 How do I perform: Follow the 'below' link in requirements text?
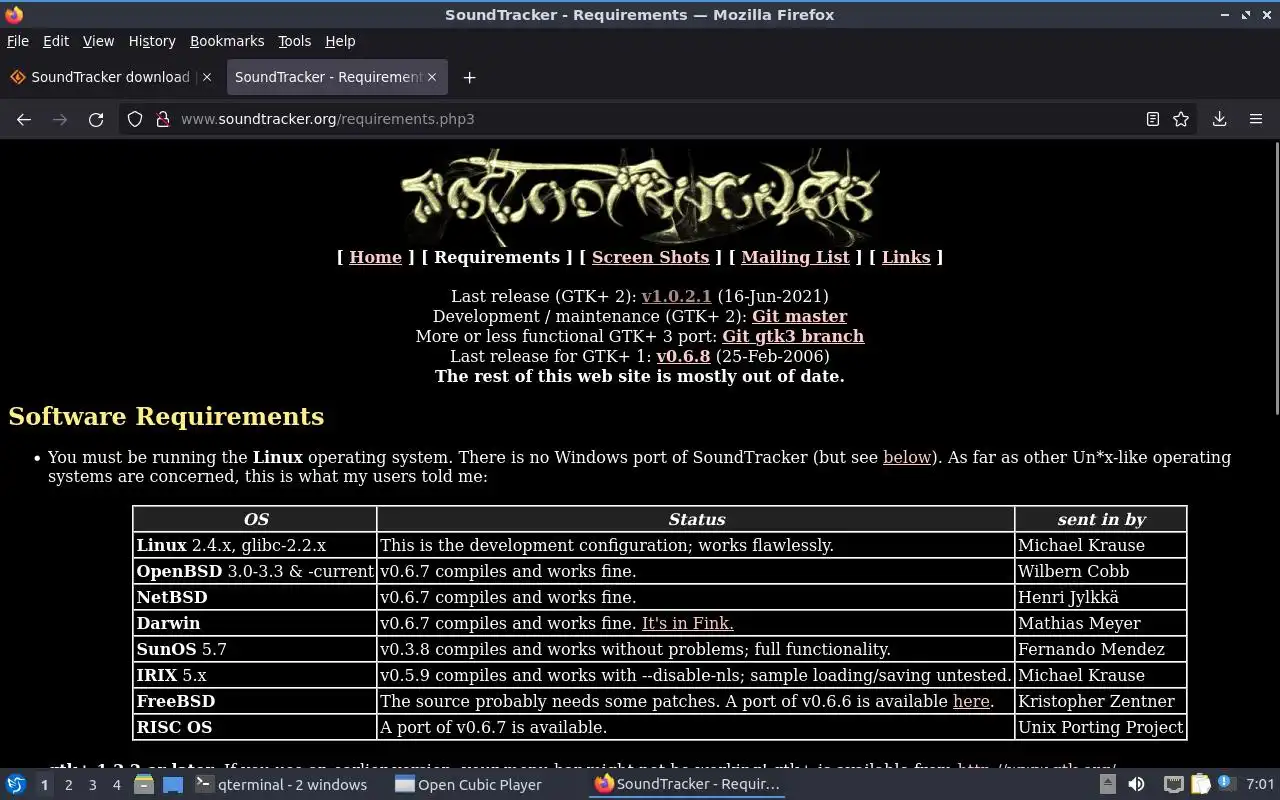(x=907, y=457)
